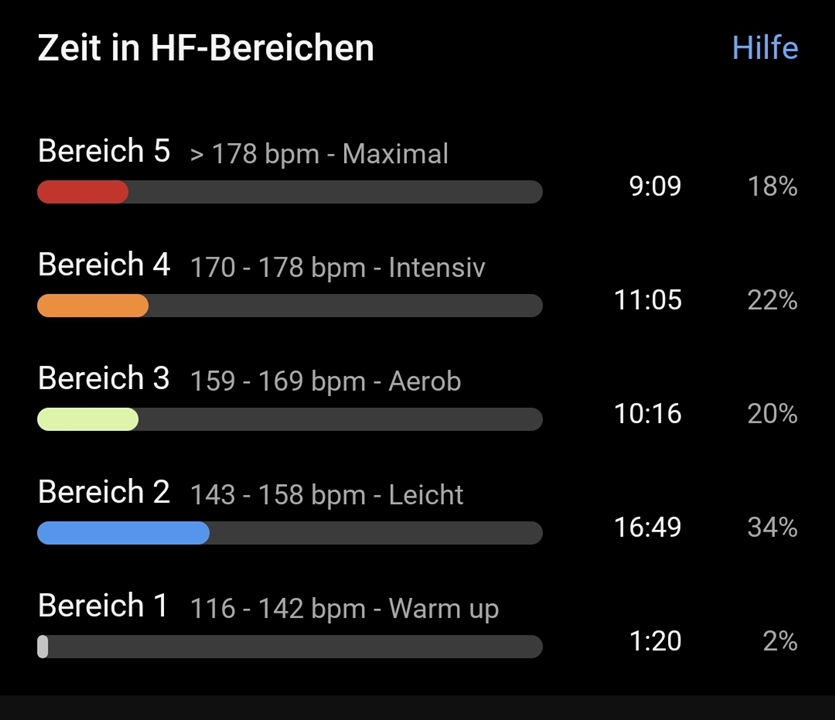Select the gray Bereich 1 progress bar

pos(290,647)
